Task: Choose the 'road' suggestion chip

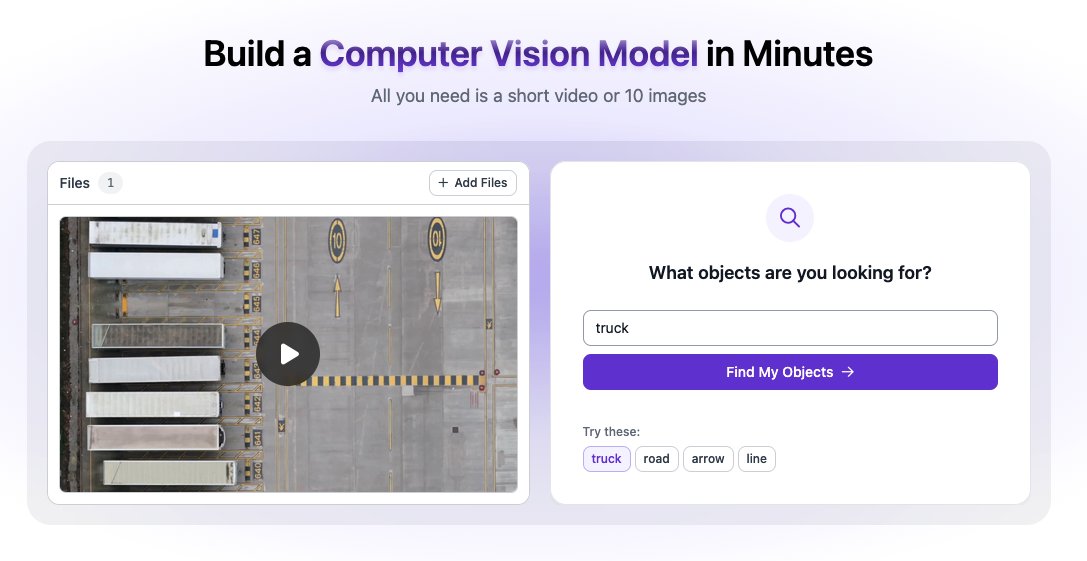Action: click(x=656, y=459)
